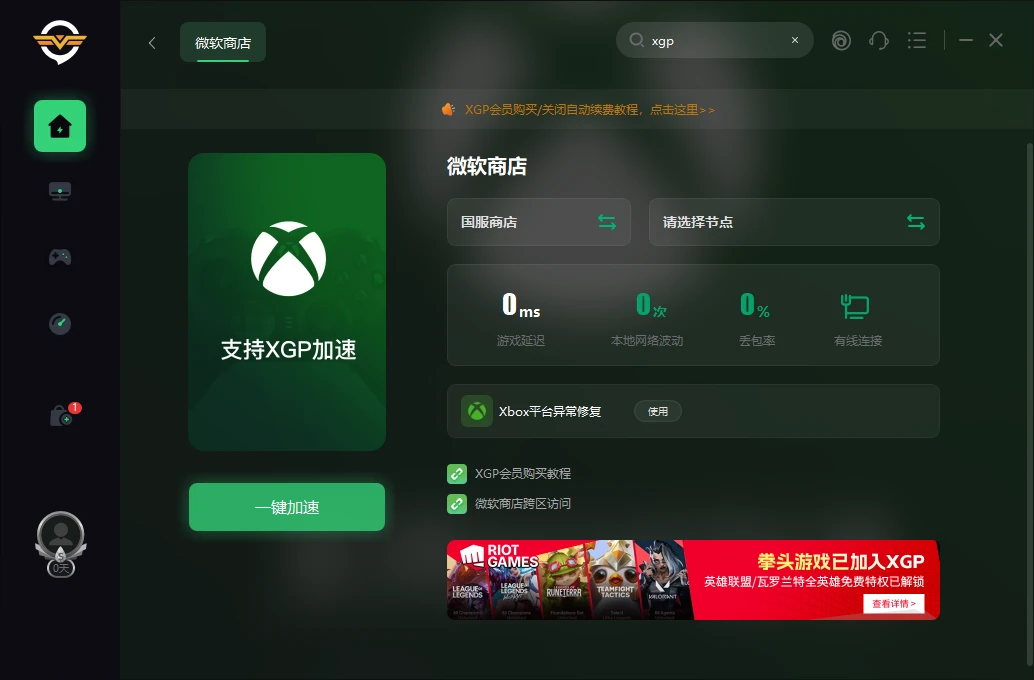Open the spiral-shaped icon in the title bar
Viewport: 1034px width, 680px height.
(841, 40)
